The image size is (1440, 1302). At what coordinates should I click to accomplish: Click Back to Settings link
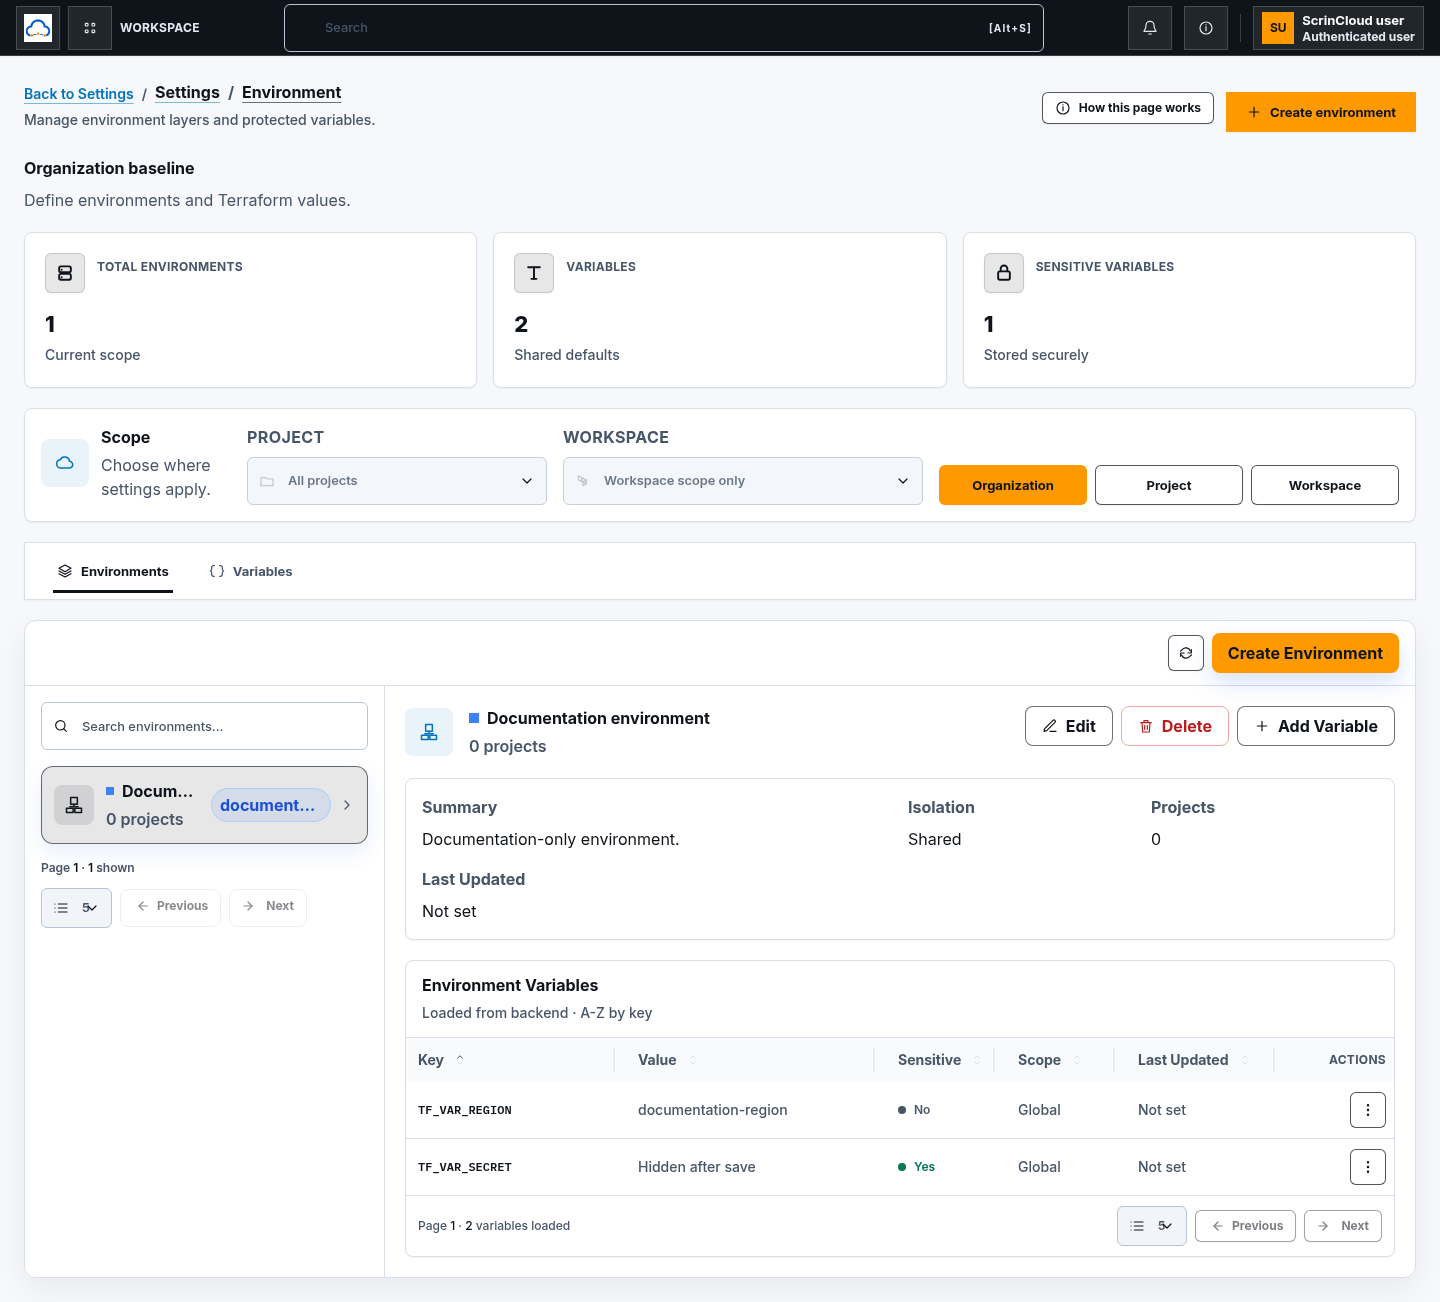coord(78,94)
